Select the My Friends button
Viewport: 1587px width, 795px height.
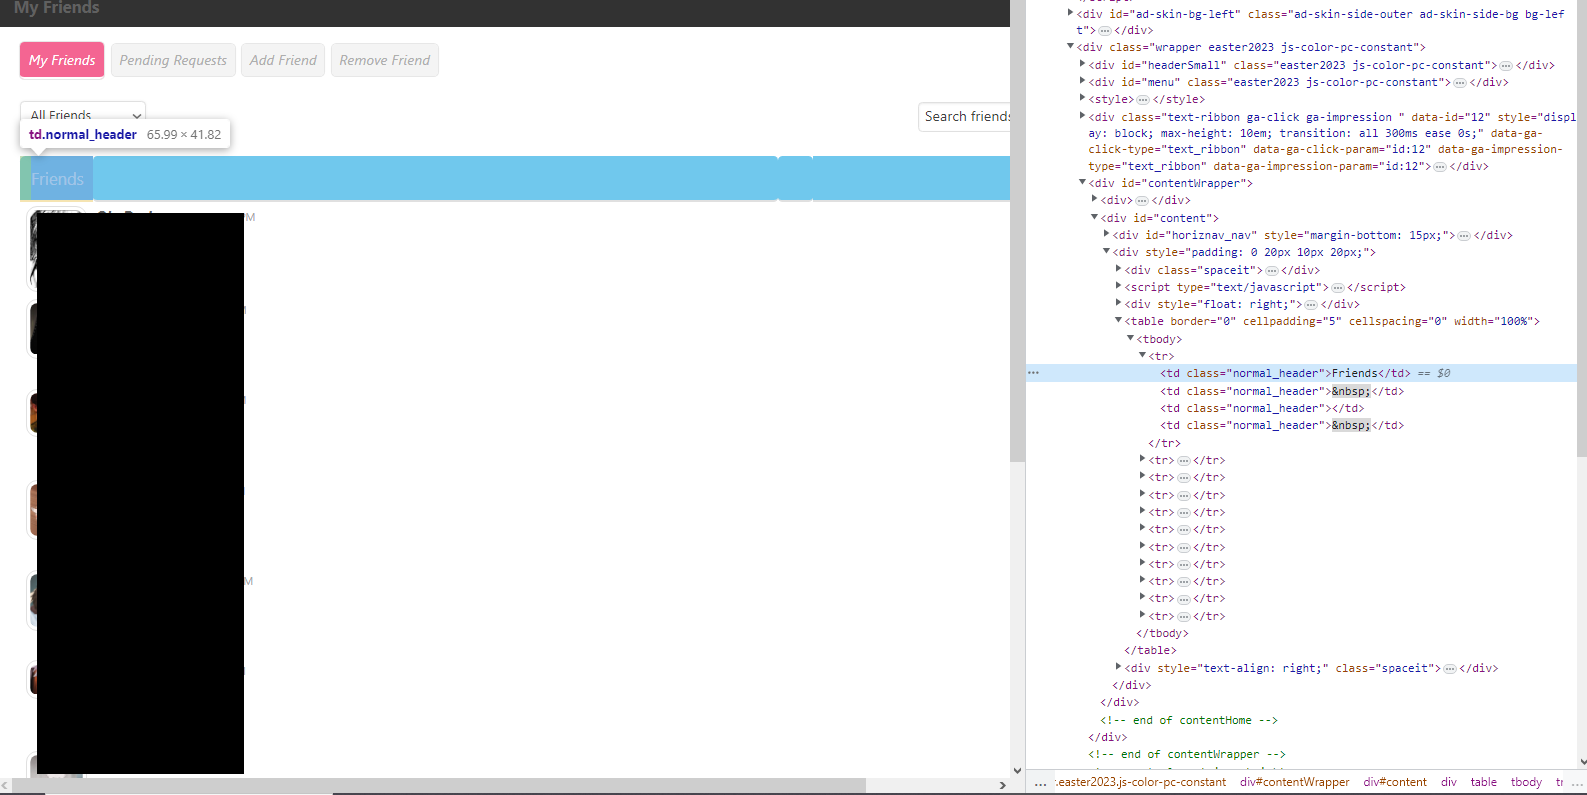pos(62,60)
